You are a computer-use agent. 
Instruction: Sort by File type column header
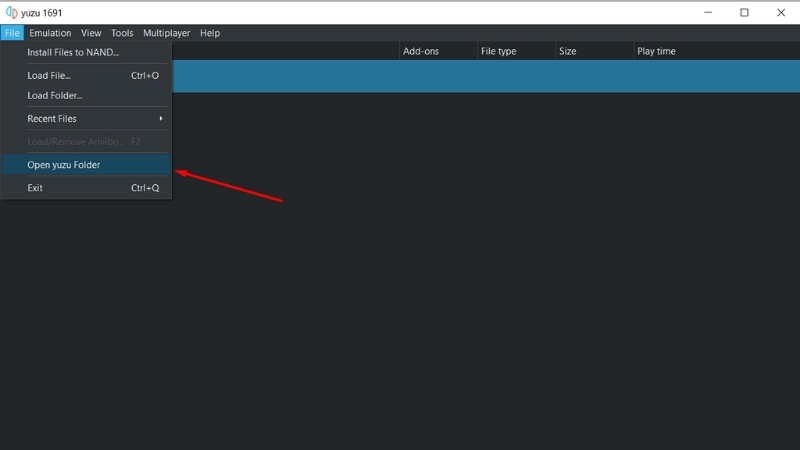click(x=516, y=51)
